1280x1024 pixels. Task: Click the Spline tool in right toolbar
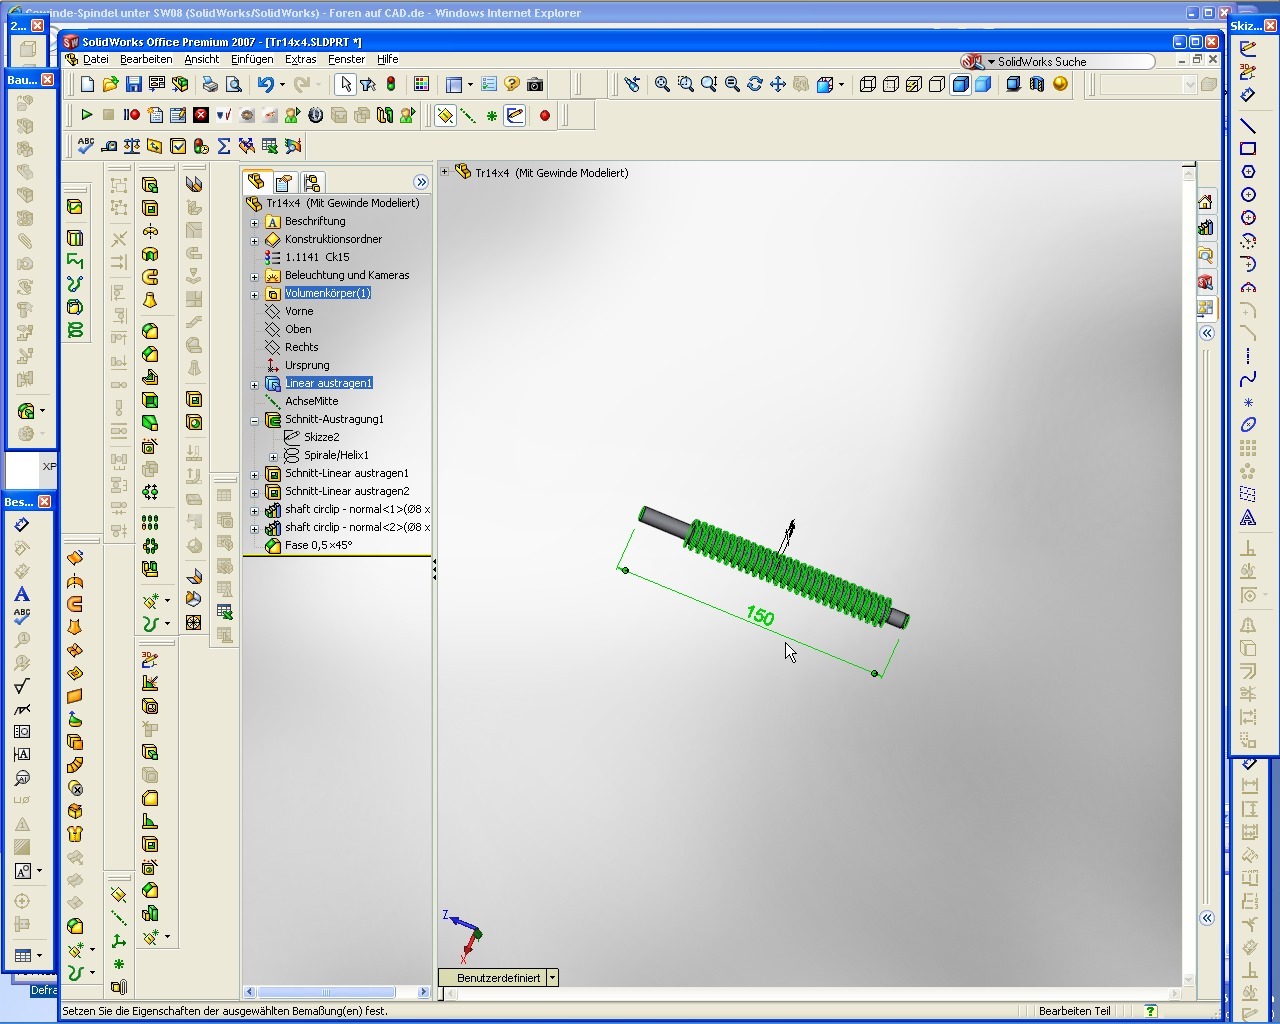[1248, 380]
